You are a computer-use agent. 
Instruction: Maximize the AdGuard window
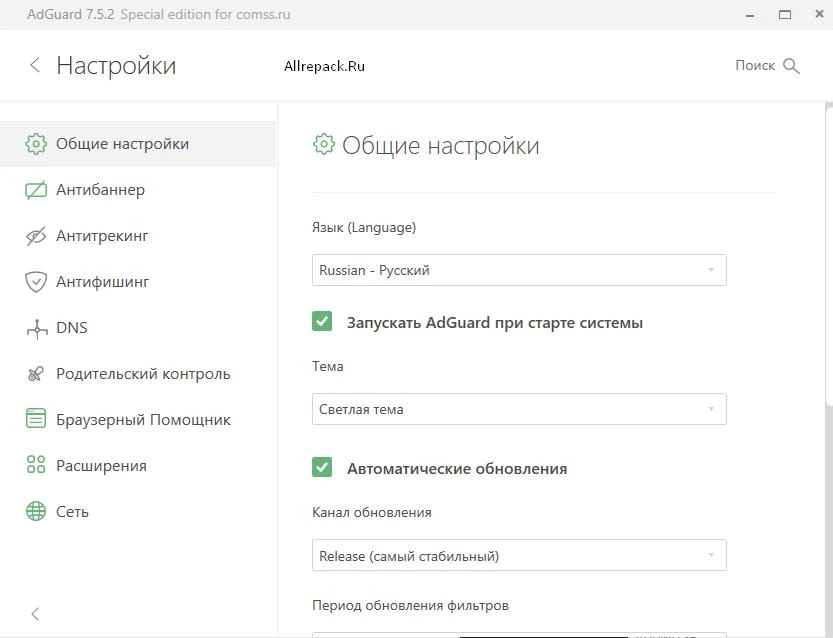pyautogui.click(x=785, y=14)
